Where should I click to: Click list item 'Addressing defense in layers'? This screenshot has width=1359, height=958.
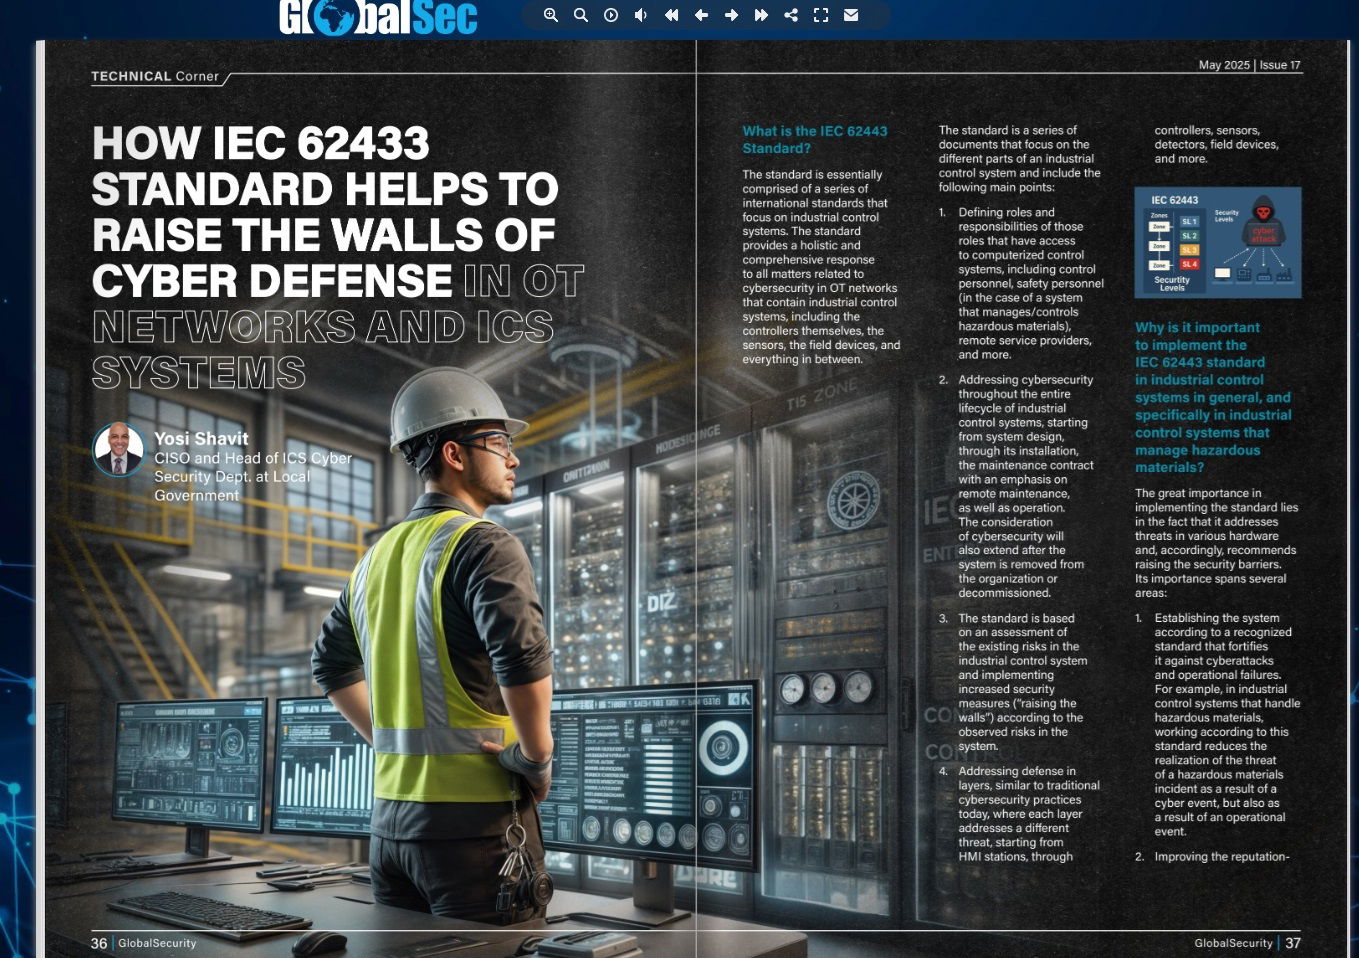[x=1020, y=814]
